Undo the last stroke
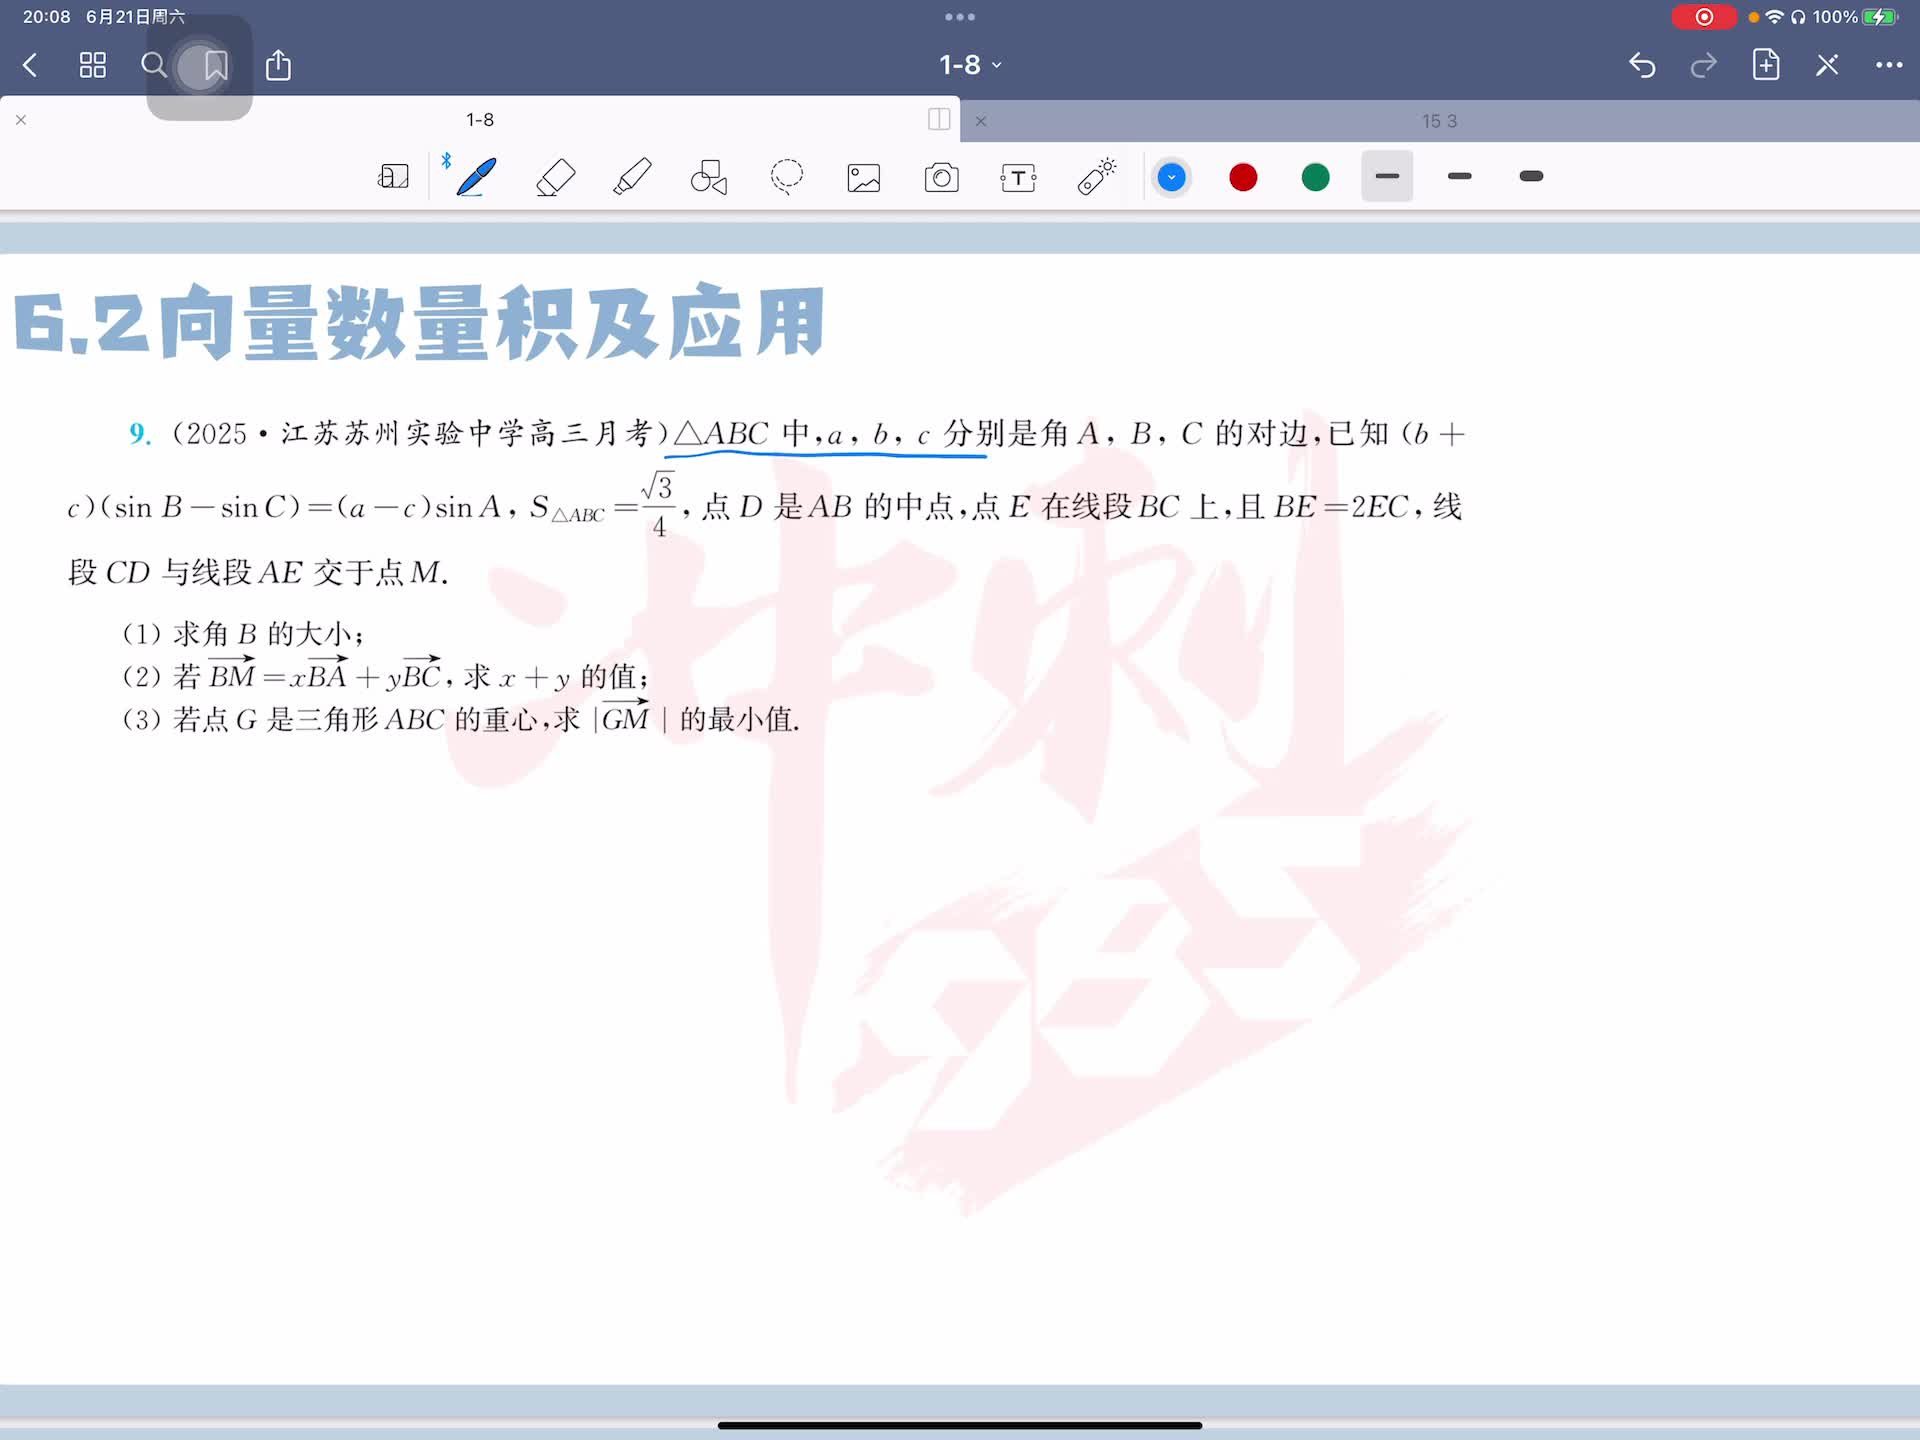This screenshot has width=1920, height=1440. 1642,66
